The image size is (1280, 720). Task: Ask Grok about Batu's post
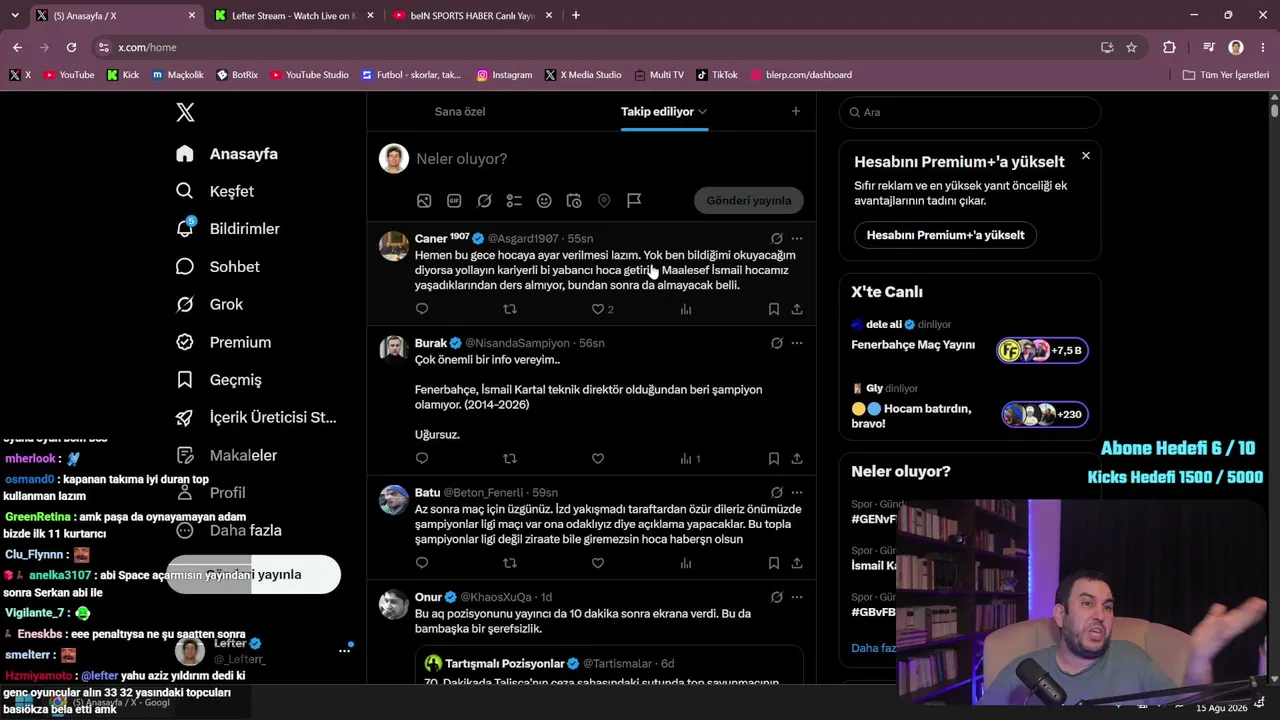pyautogui.click(x=776, y=492)
